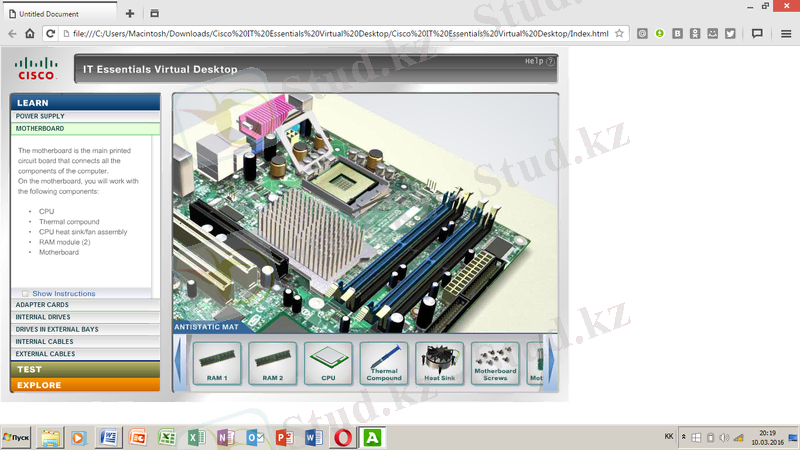The image size is (800, 450).
Task: Click the speech bubble toolbar icon
Action: 757,34
